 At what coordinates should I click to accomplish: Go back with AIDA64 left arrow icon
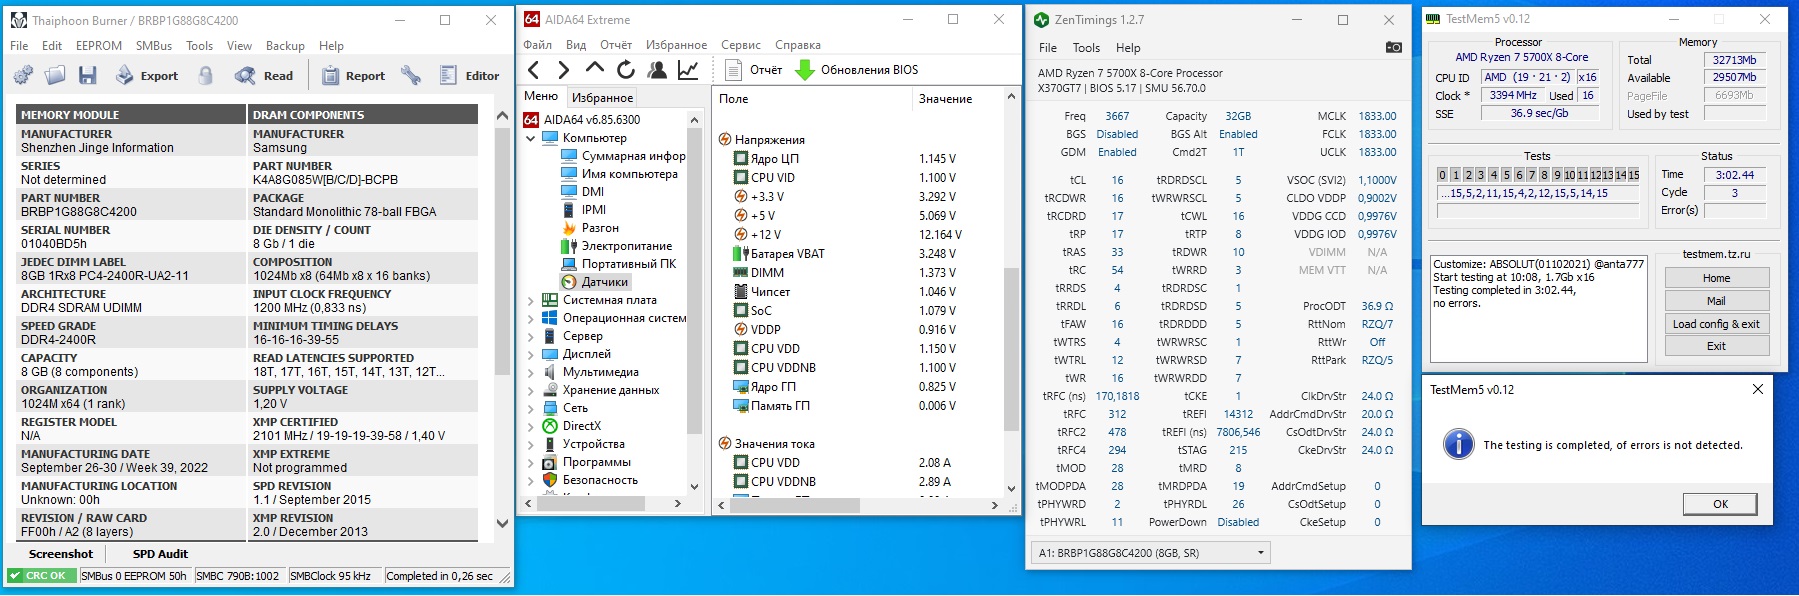pos(534,69)
